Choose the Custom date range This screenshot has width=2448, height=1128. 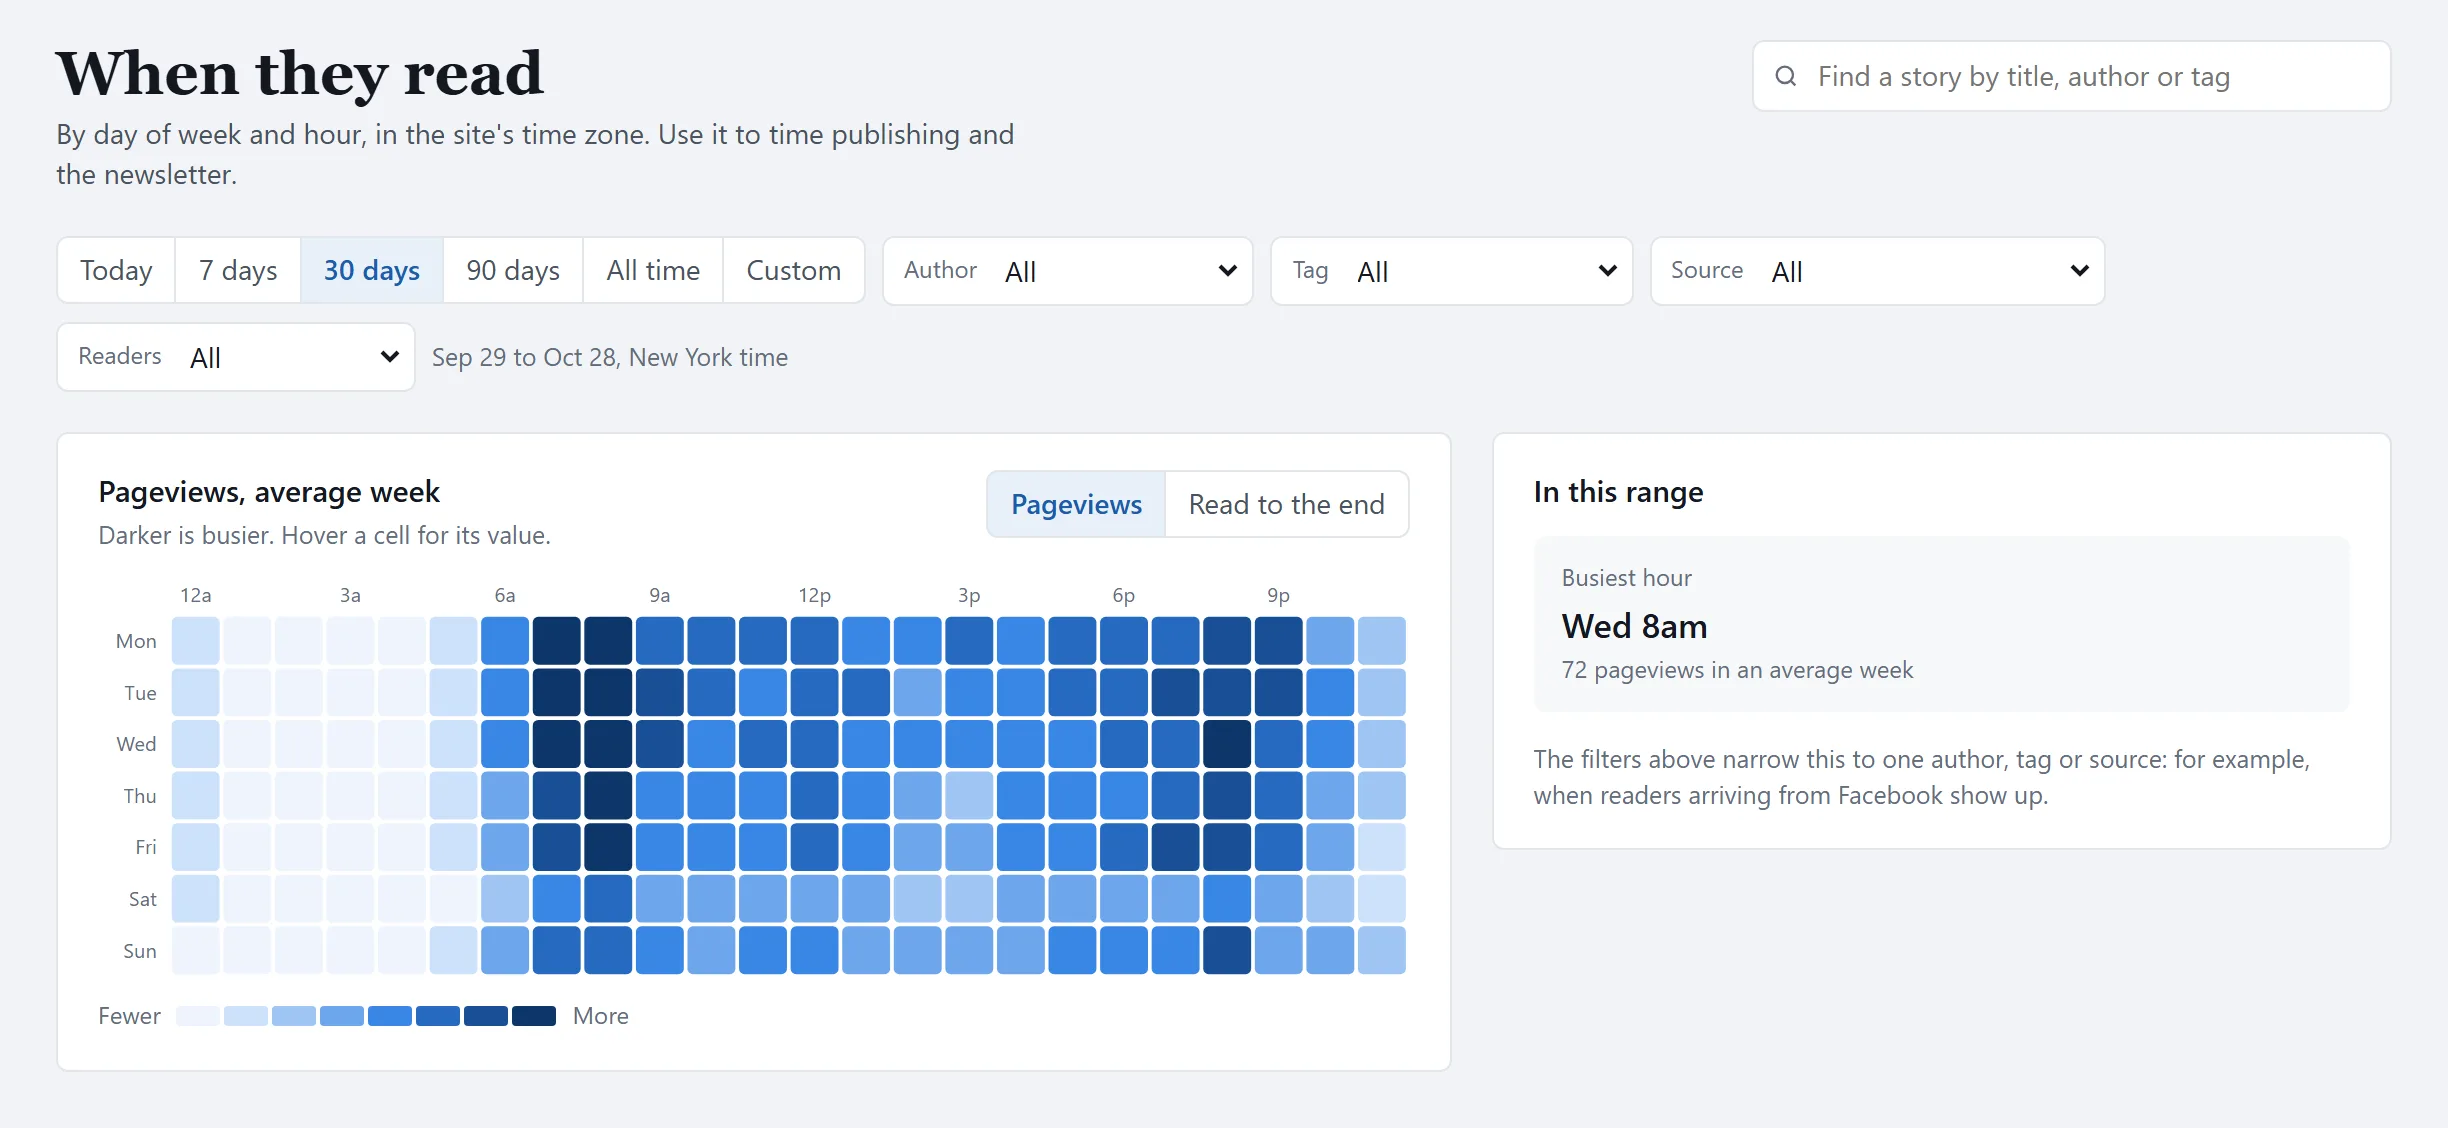click(x=794, y=270)
